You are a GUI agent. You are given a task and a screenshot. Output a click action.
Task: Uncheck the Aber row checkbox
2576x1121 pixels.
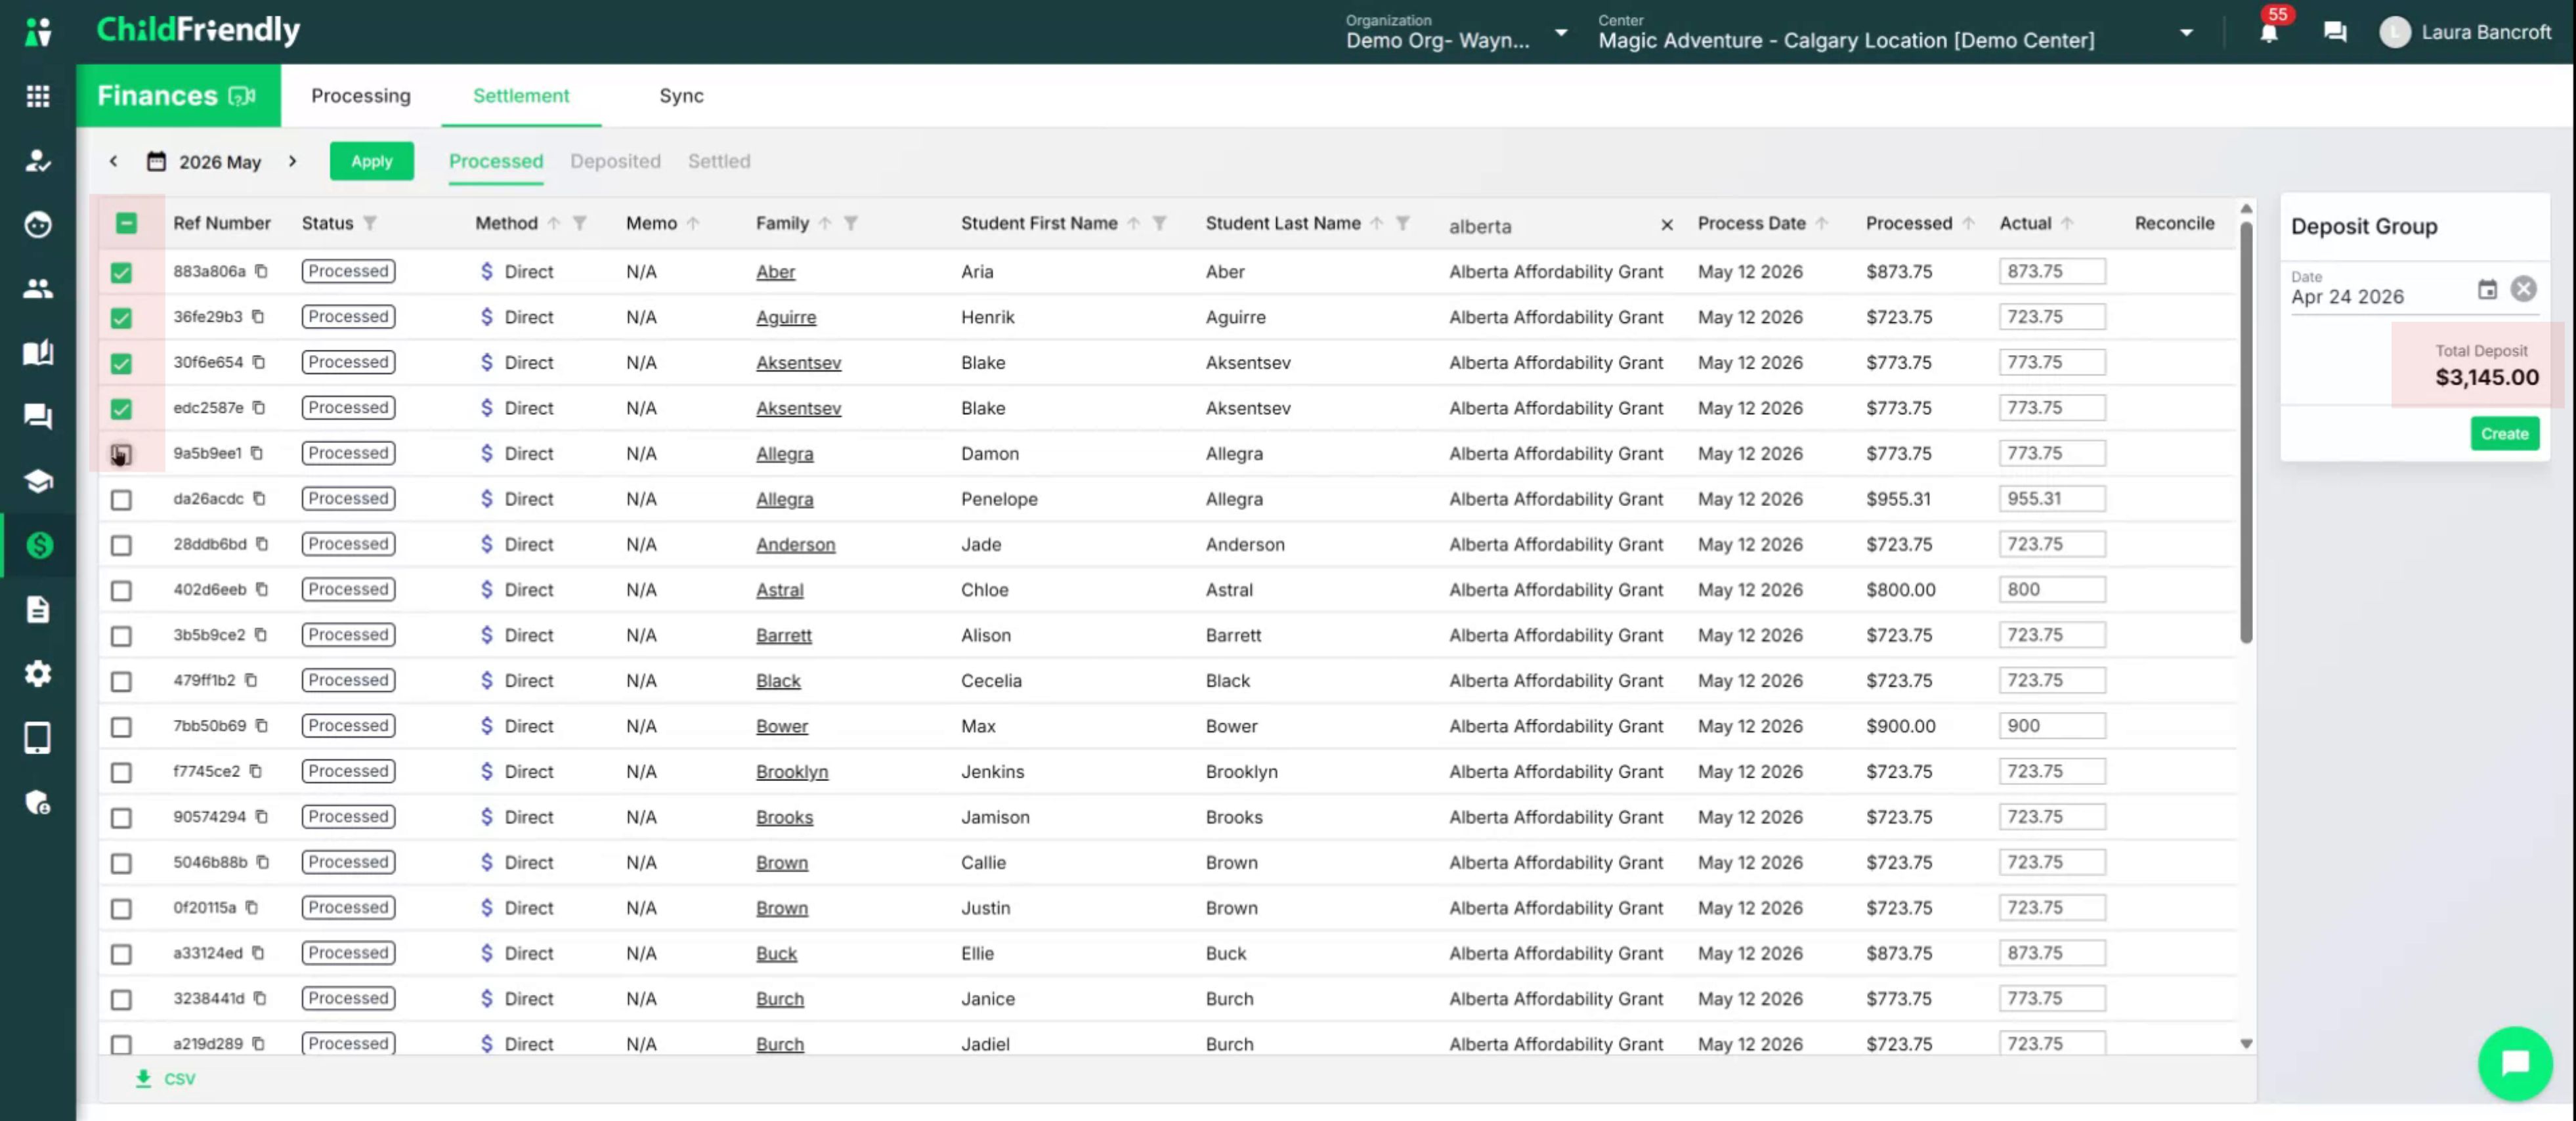tap(121, 272)
